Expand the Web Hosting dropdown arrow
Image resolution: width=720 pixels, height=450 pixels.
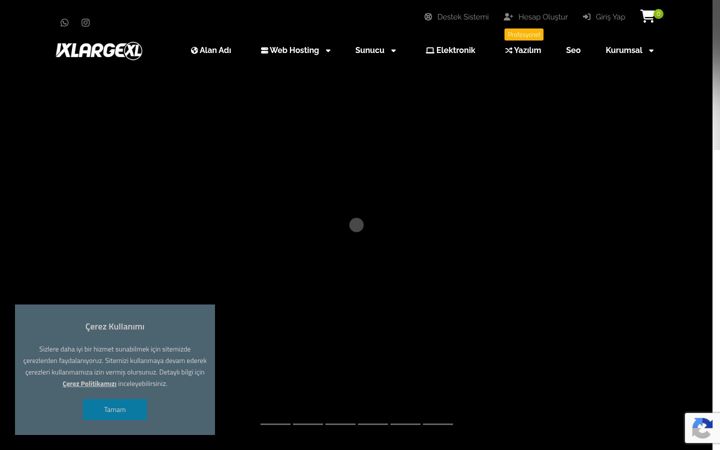(x=328, y=51)
